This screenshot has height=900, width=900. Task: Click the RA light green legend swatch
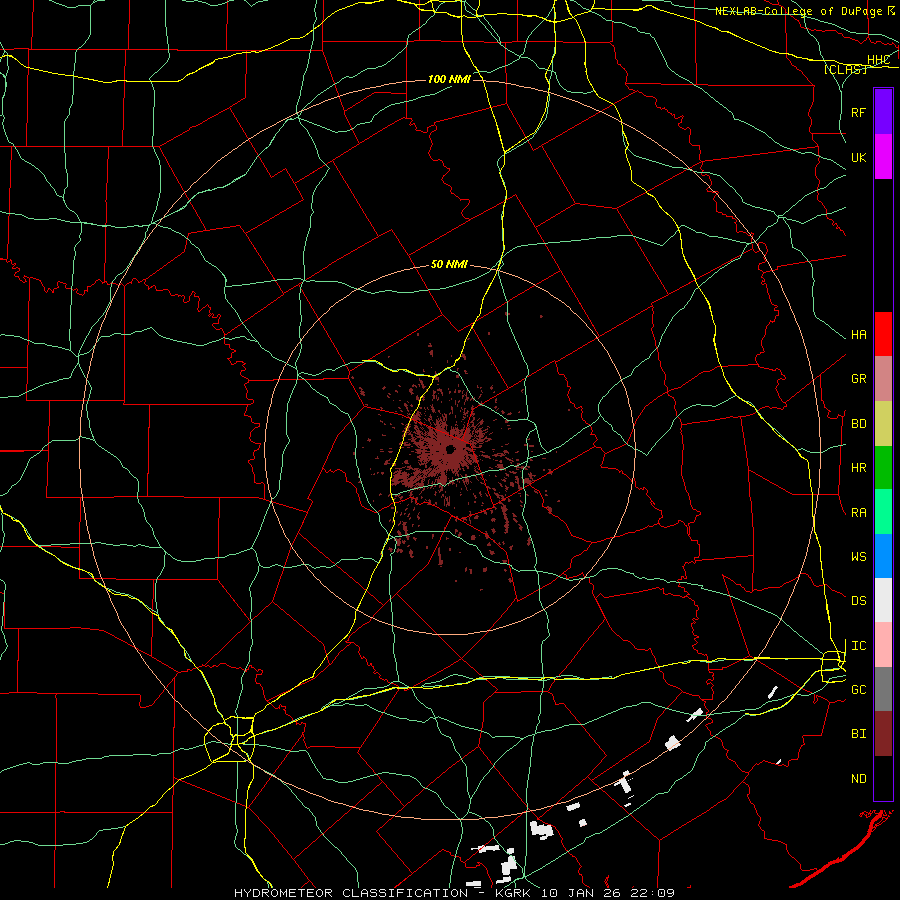click(883, 512)
